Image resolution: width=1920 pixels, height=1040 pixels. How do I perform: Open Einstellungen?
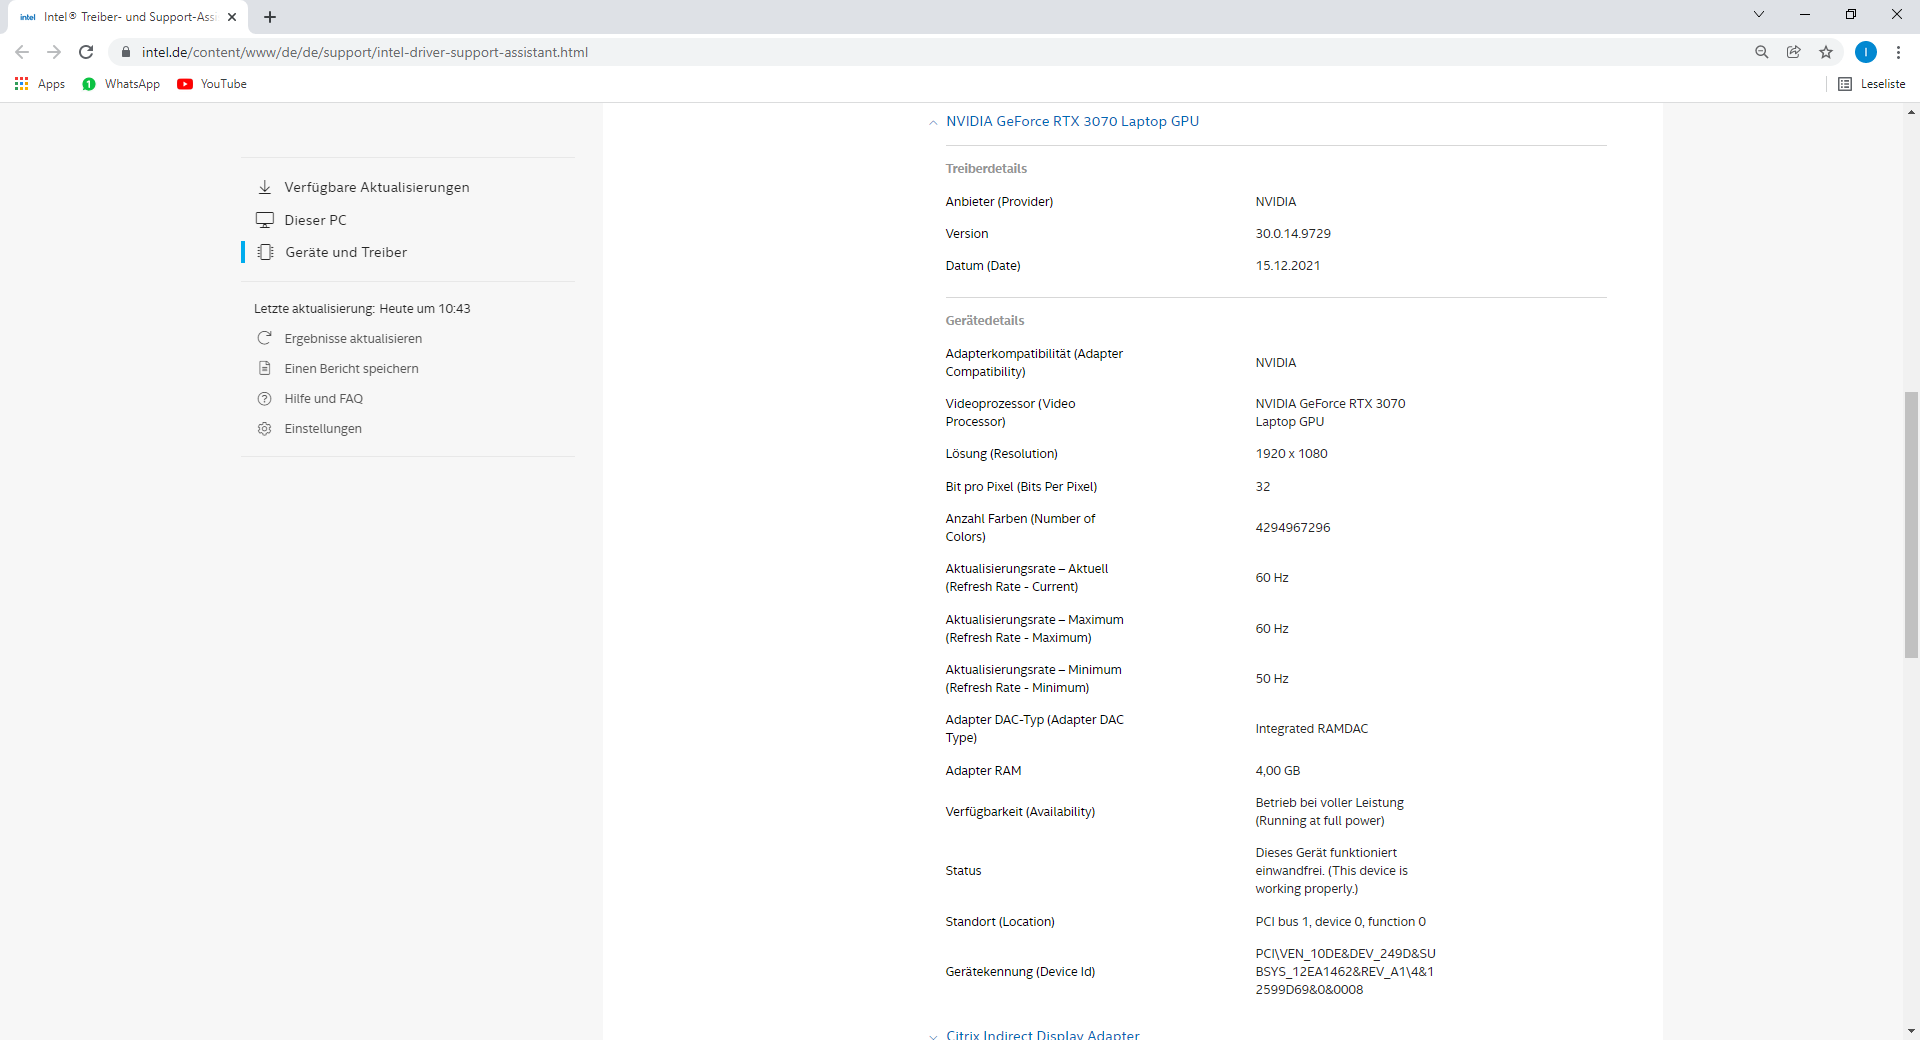point(323,429)
